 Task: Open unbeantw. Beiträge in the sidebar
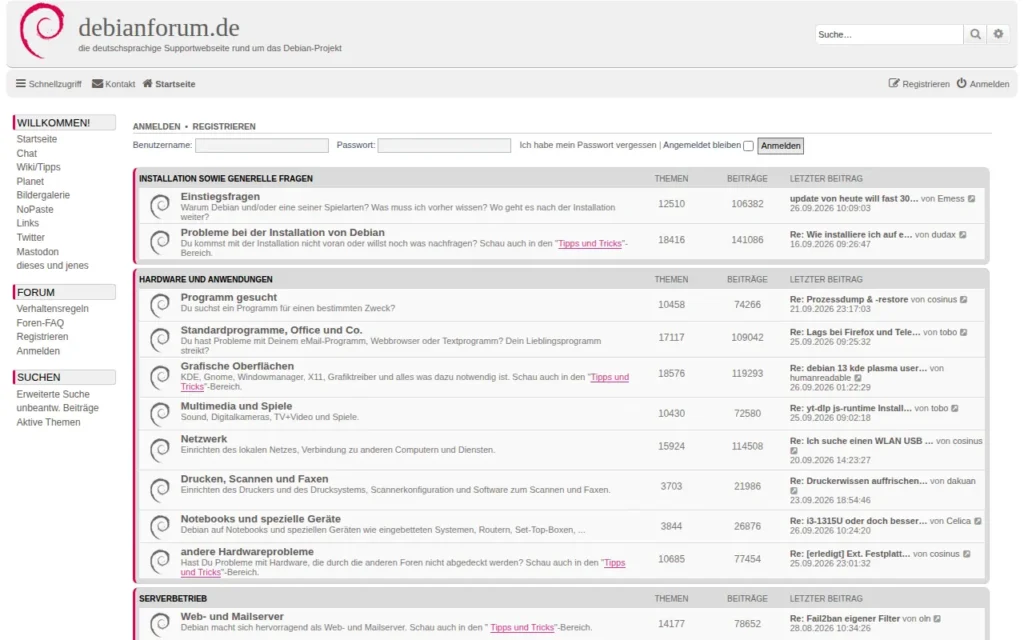(x=57, y=408)
